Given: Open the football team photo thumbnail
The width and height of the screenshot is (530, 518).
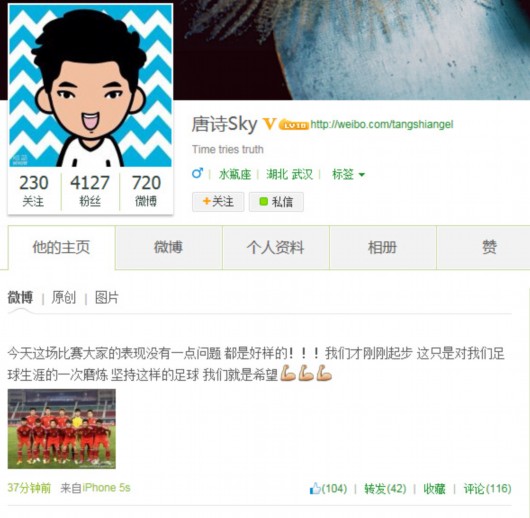Looking at the screenshot, I should (62, 429).
